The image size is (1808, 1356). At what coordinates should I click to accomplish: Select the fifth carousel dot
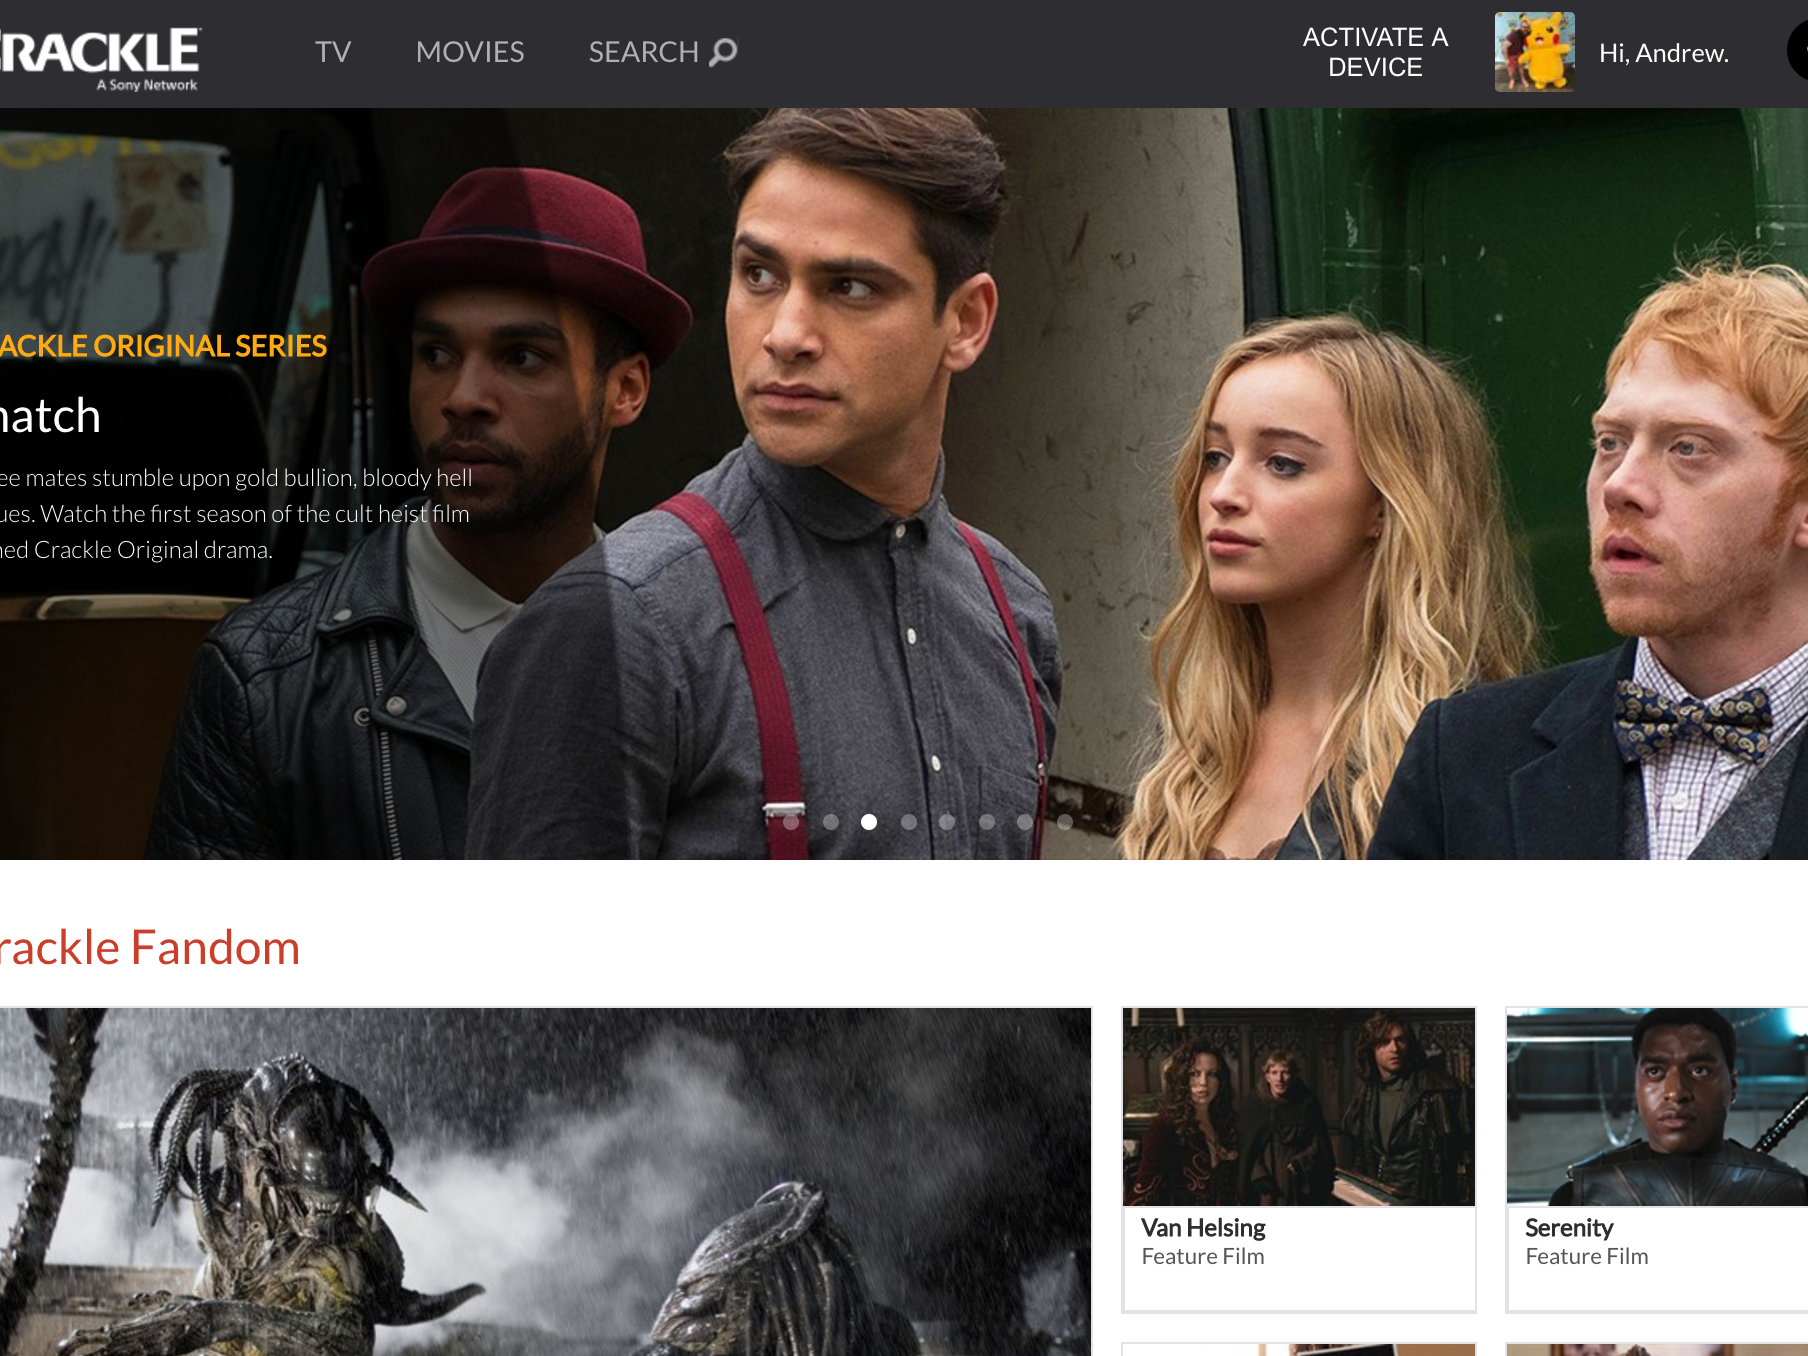pyautogui.click(x=947, y=822)
